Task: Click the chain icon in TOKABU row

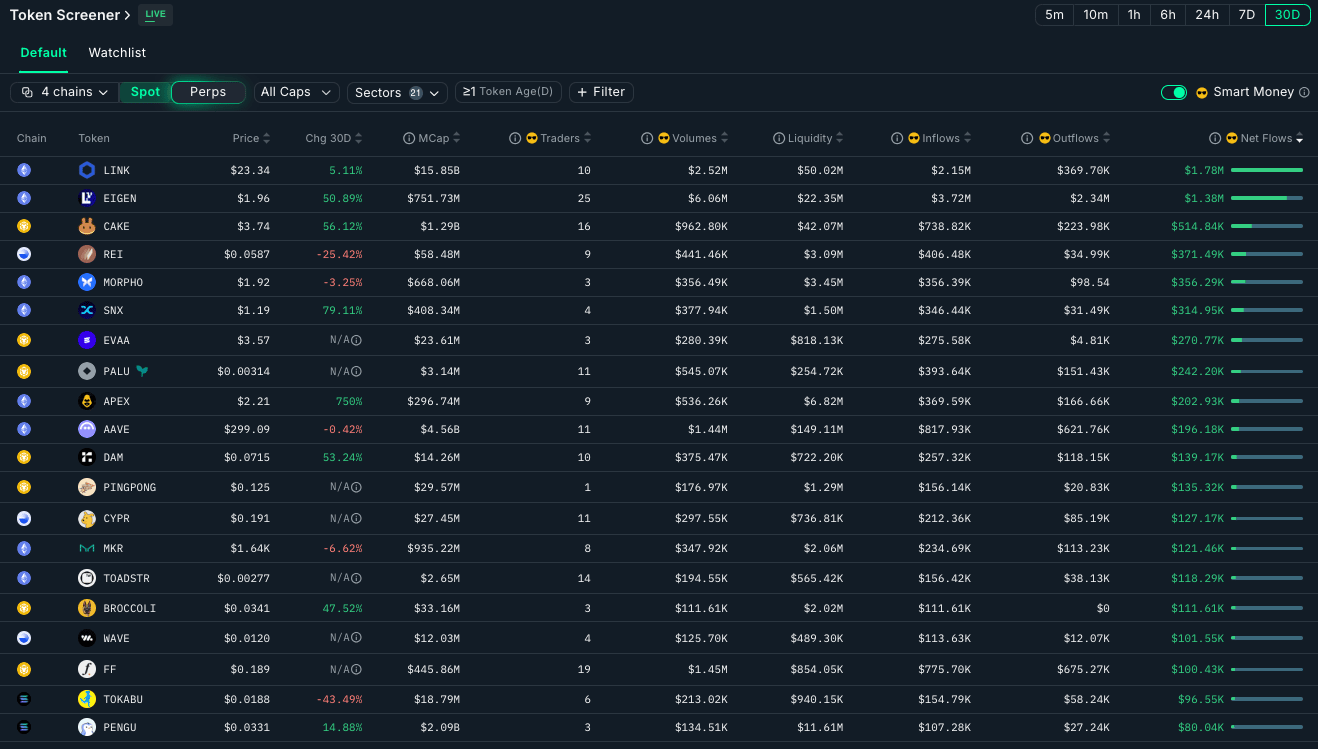Action: [x=24, y=698]
